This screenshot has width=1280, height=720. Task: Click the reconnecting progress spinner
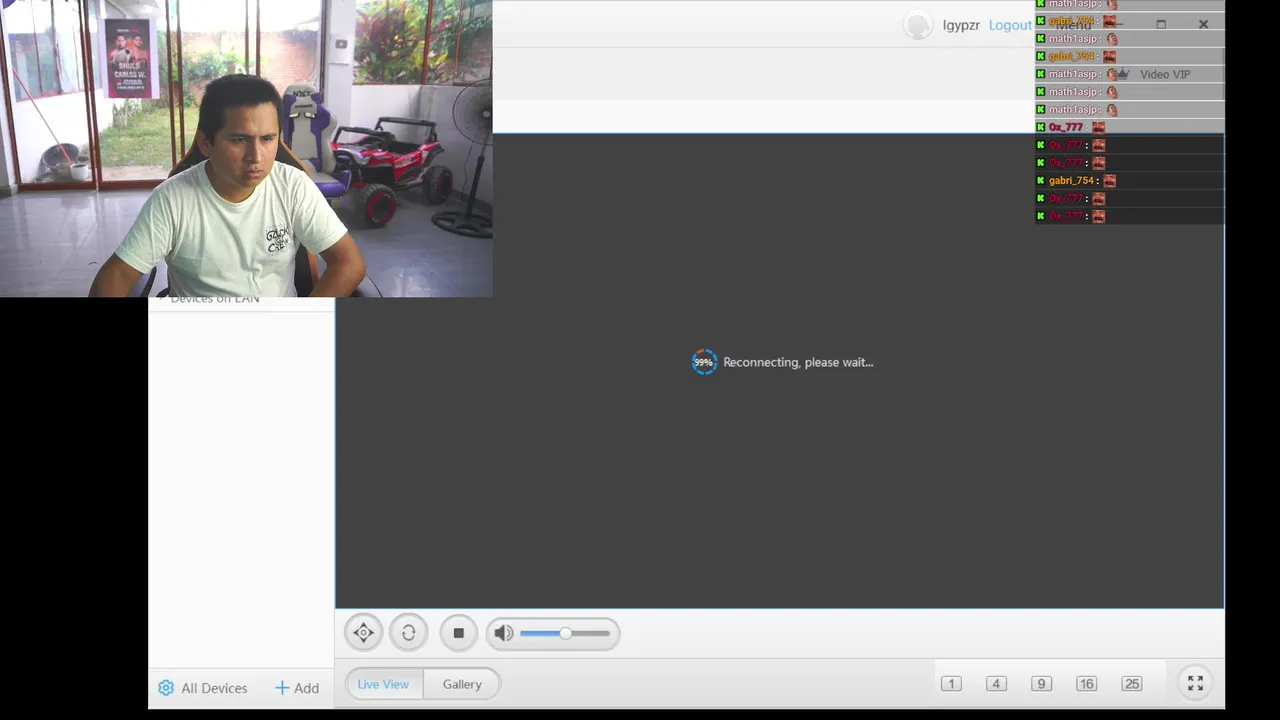tap(704, 362)
